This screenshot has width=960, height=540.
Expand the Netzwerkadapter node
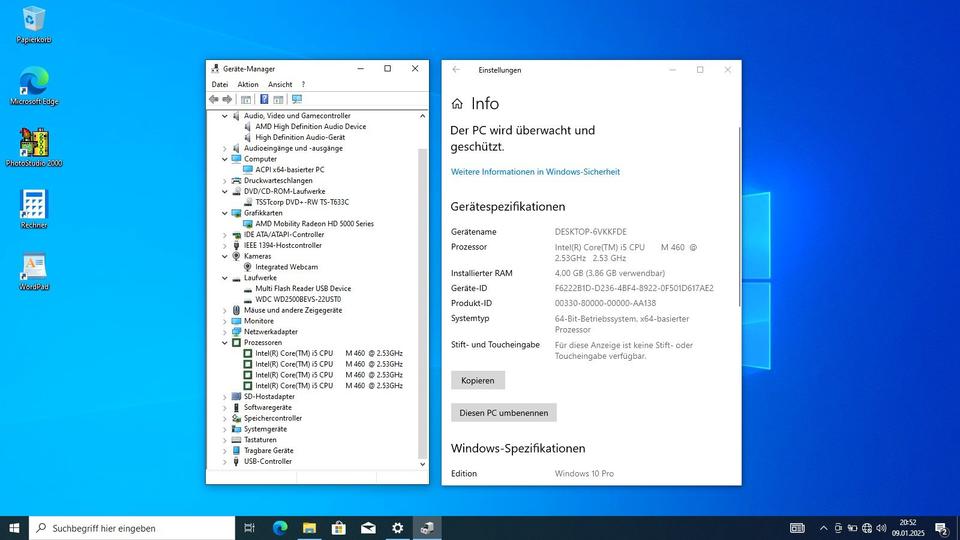225,332
